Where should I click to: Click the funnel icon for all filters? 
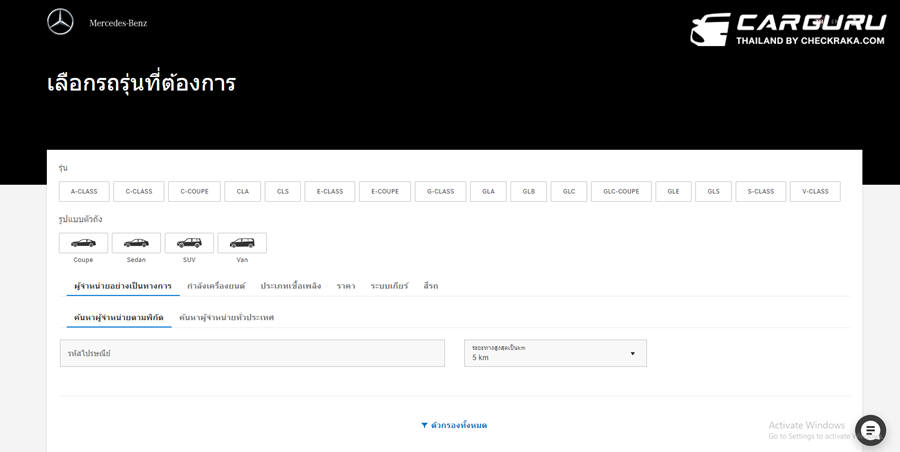click(x=424, y=426)
